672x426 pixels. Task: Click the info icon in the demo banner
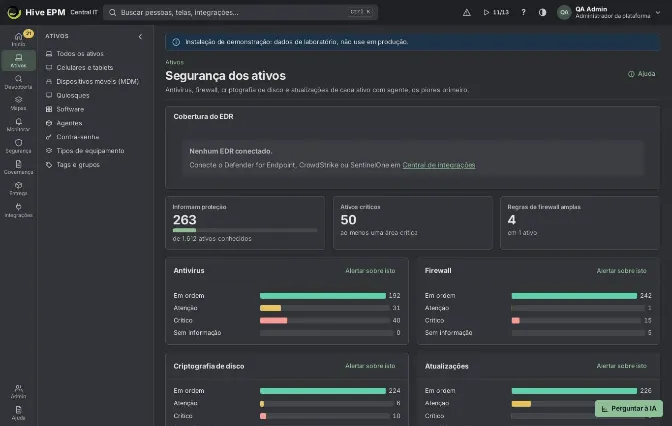pyautogui.click(x=176, y=42)
